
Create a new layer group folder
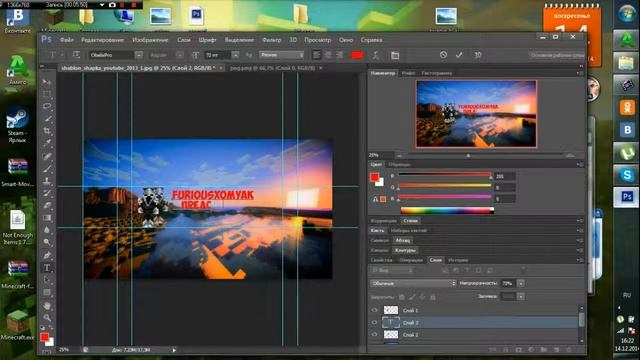click(543, 350)
